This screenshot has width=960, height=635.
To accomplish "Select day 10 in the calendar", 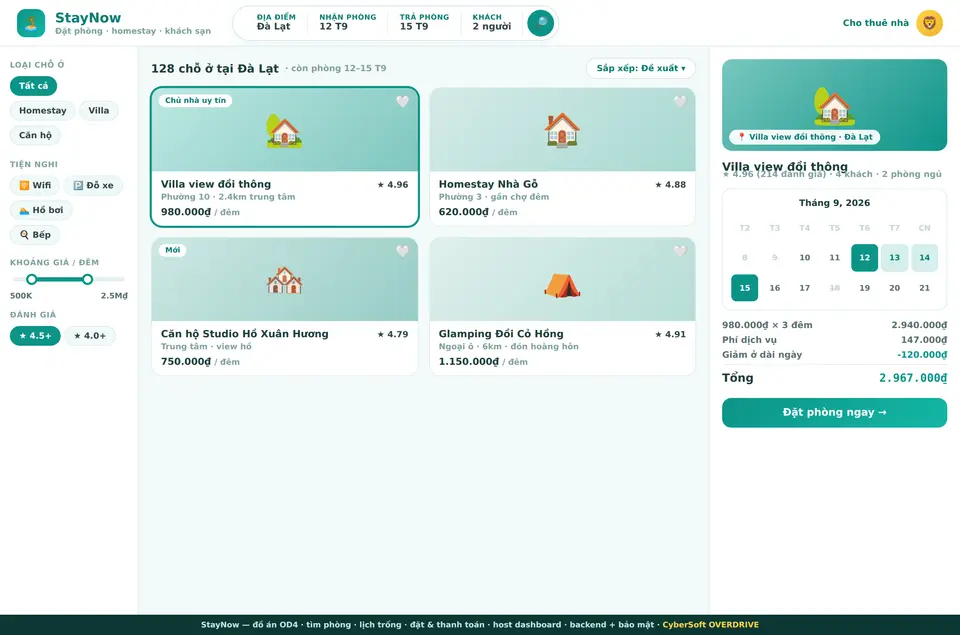I will 804,258.
